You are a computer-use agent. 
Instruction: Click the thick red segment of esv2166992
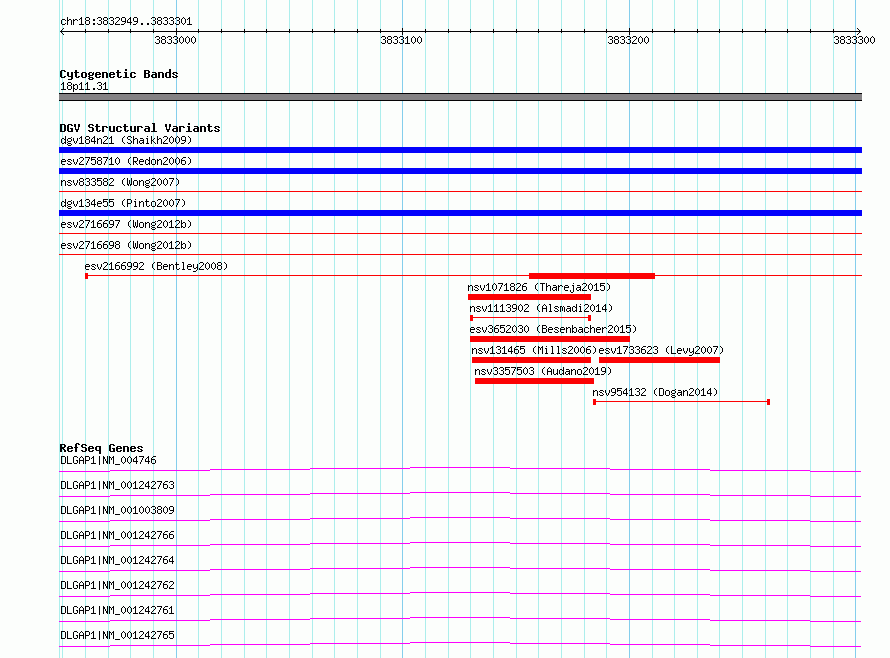pyautogui.click(x=592, y=276)
